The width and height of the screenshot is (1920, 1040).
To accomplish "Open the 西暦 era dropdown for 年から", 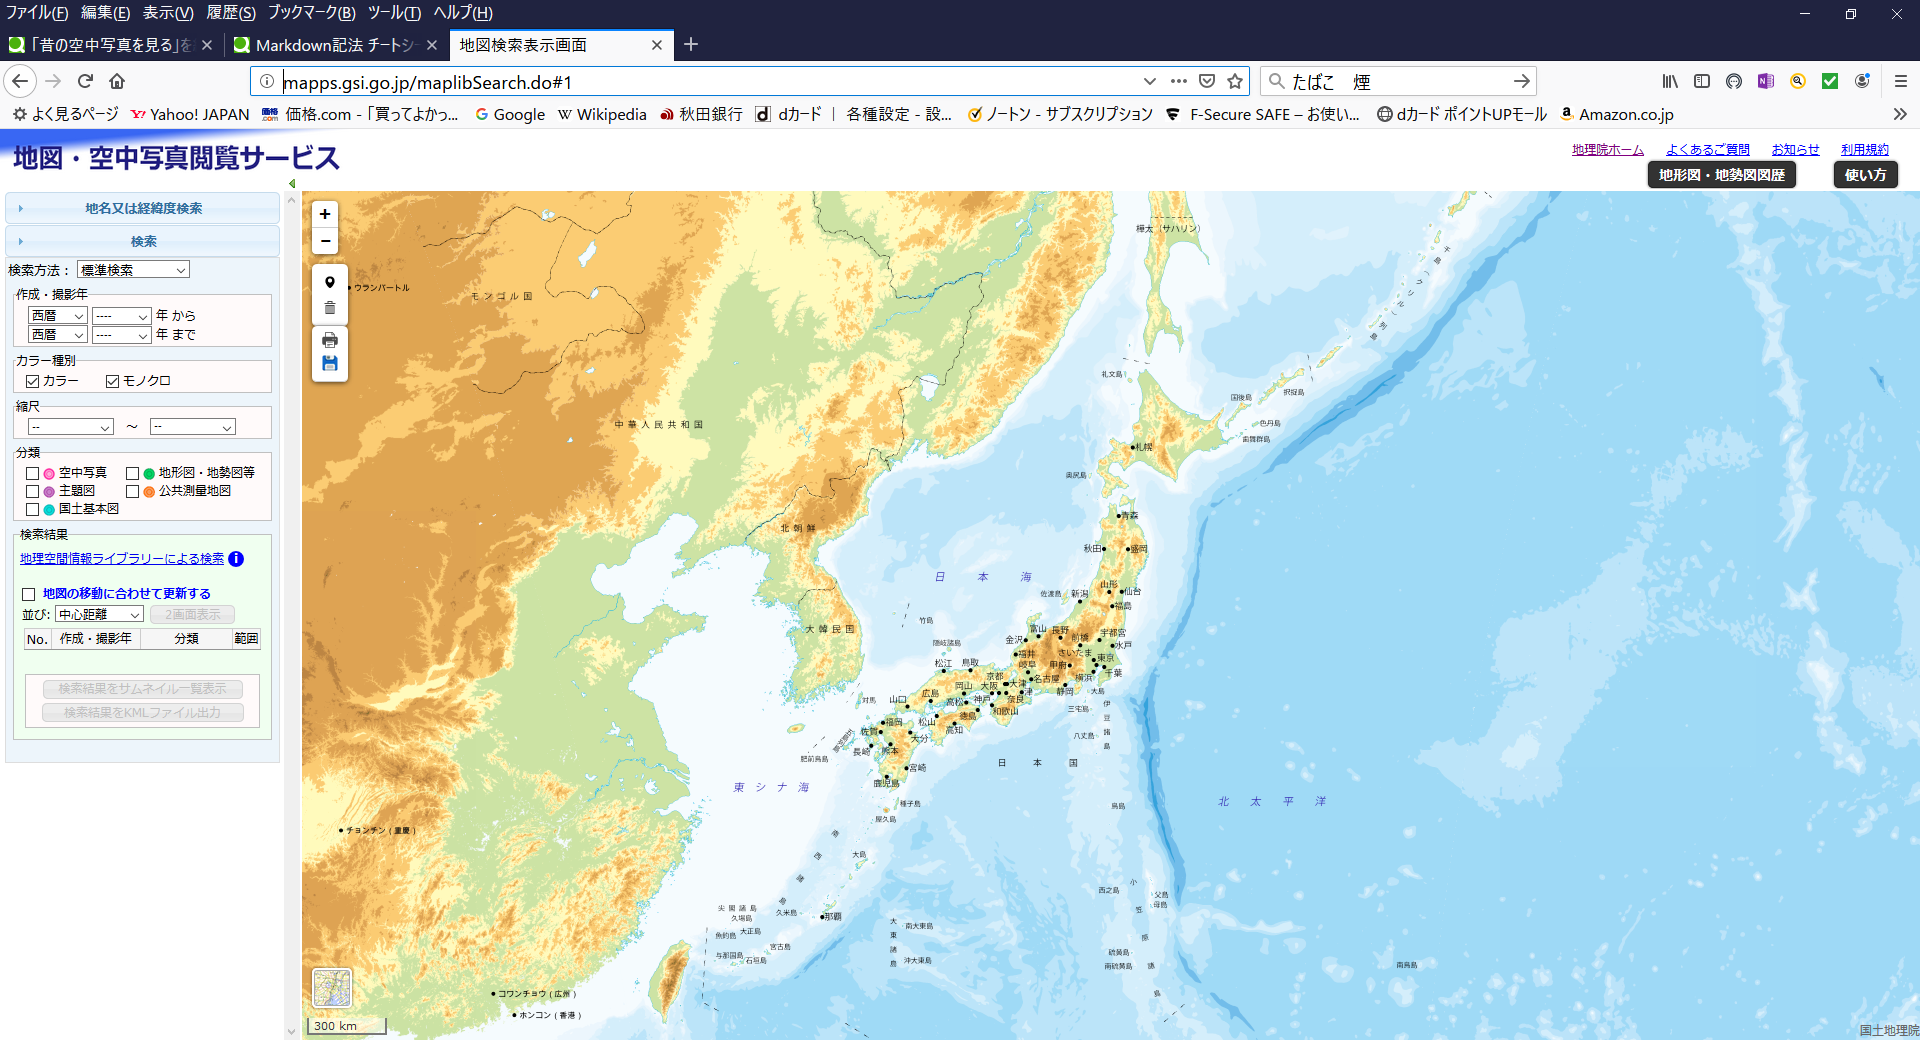I will click(x=58, y=316).
